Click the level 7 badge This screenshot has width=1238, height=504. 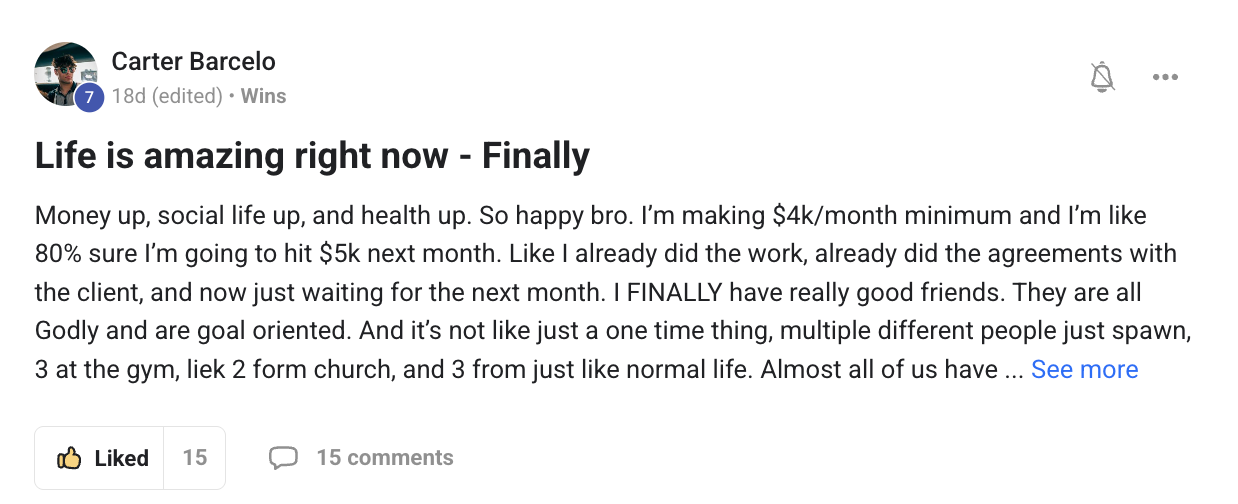click(x=89, y=97)
